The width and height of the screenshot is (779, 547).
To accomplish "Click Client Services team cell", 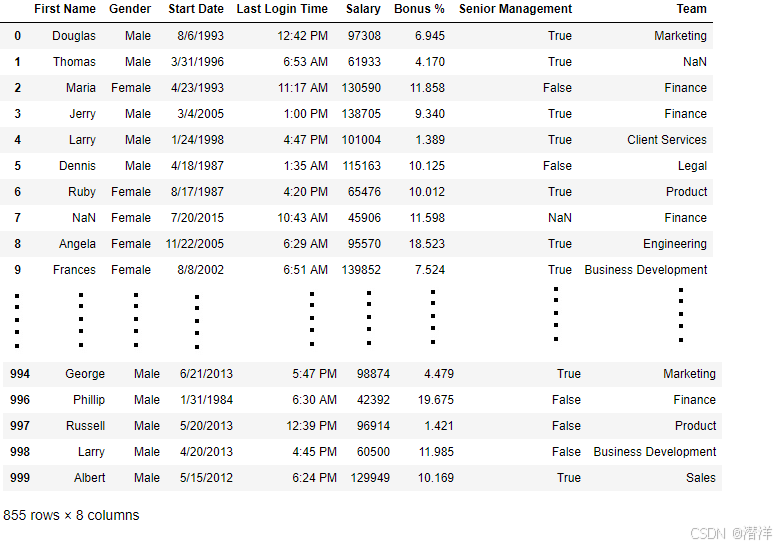I will pyautogui.click(x=667, y=140).
